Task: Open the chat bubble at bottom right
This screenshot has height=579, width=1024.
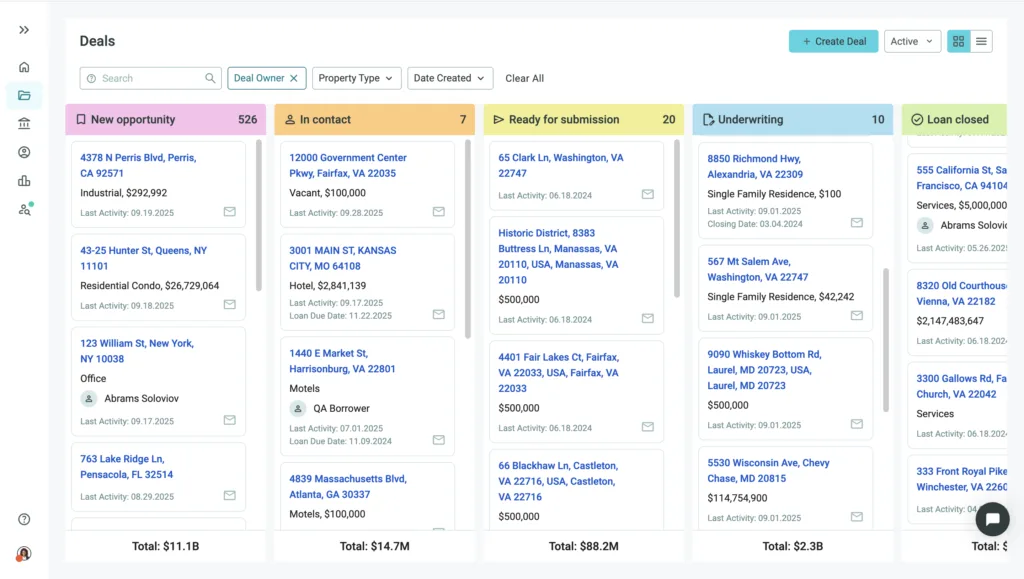Action: click(992, 519)
